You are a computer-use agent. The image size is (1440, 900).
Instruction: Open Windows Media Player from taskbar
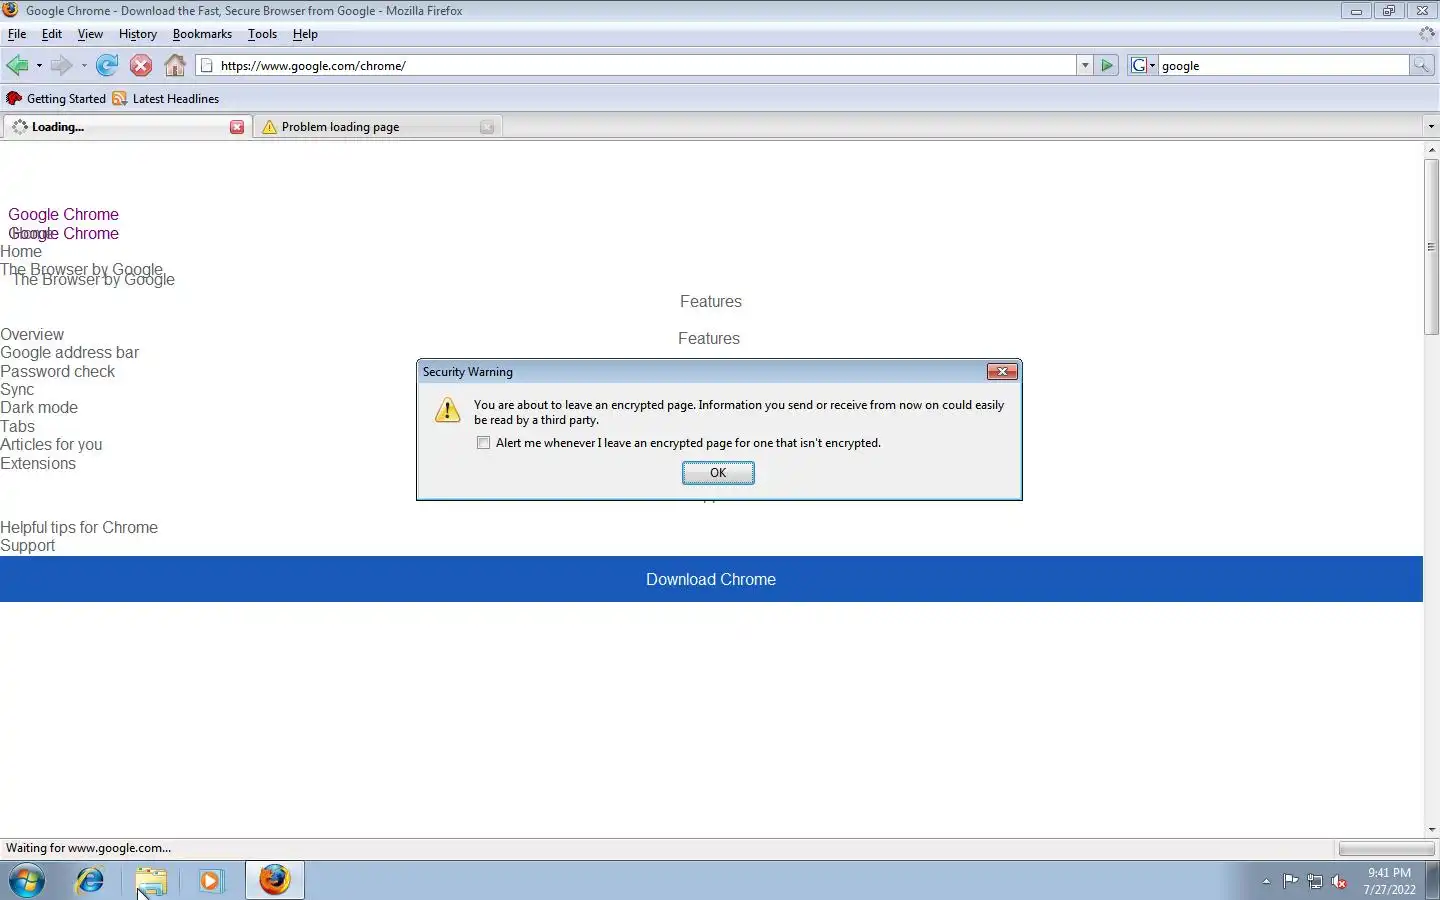pyautogui.click(x=211, y=881)
